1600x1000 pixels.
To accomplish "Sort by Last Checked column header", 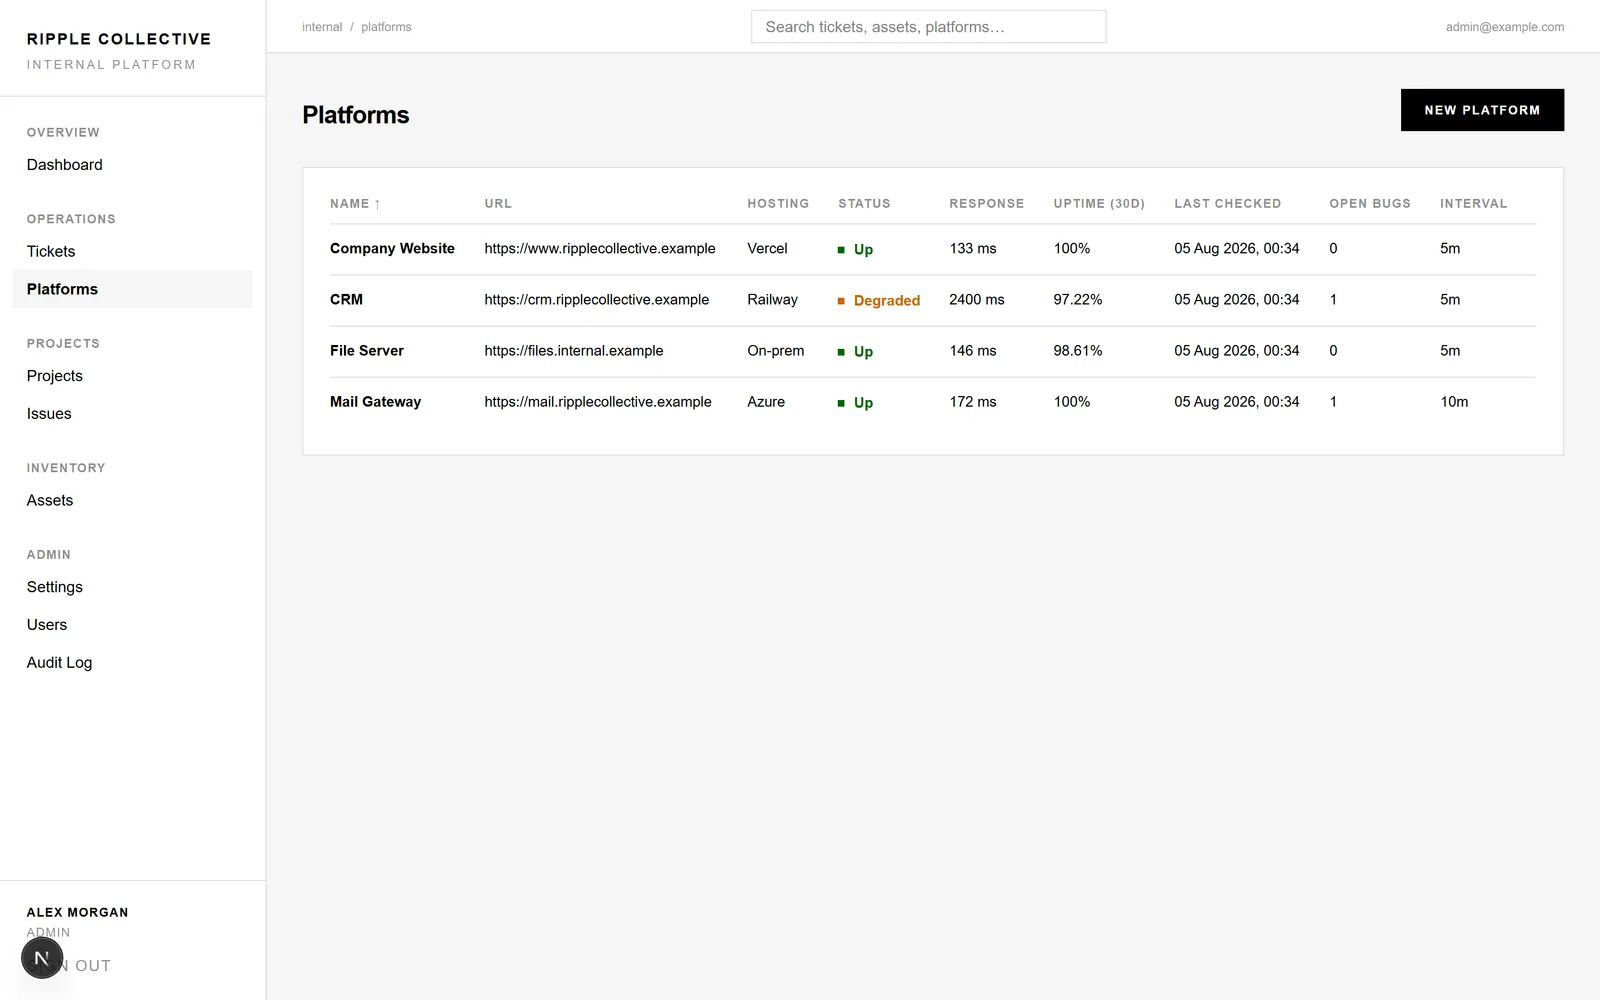I will [x=1227, y=203].
